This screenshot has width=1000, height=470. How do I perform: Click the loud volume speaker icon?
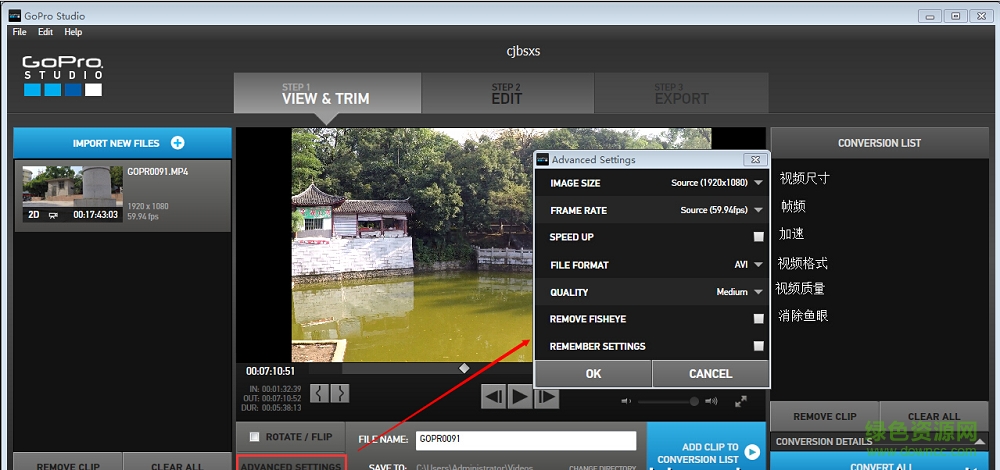coord(711,401)
